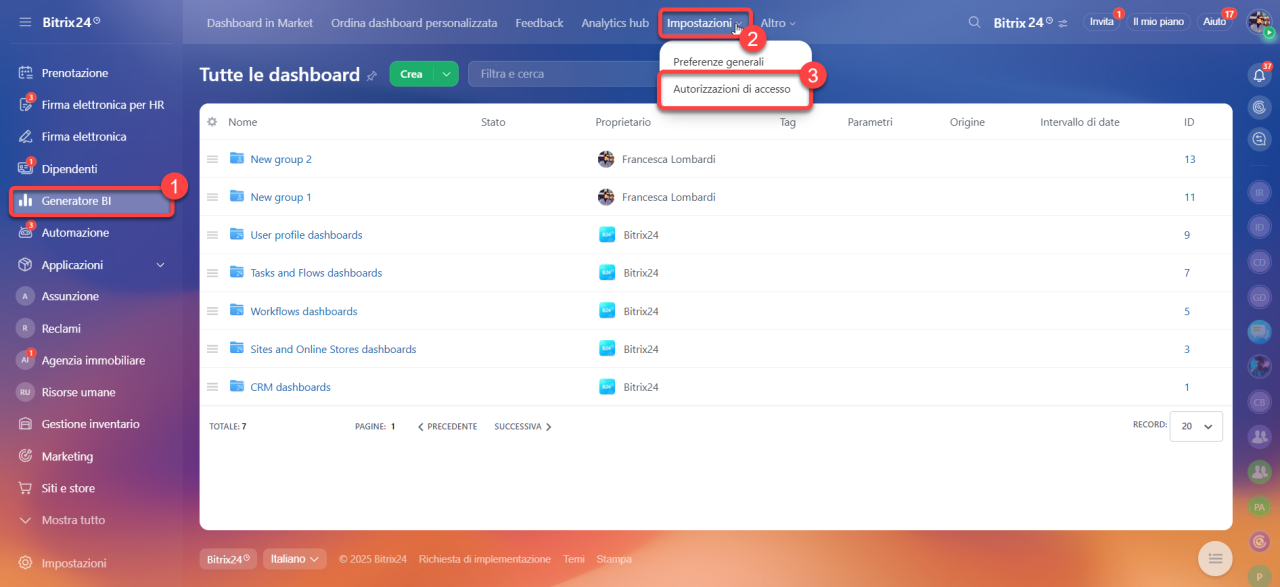1280x587 pixels.
Task: Click the spiral Copilot icon below the bell
Action: click(x=1259, y=107)
